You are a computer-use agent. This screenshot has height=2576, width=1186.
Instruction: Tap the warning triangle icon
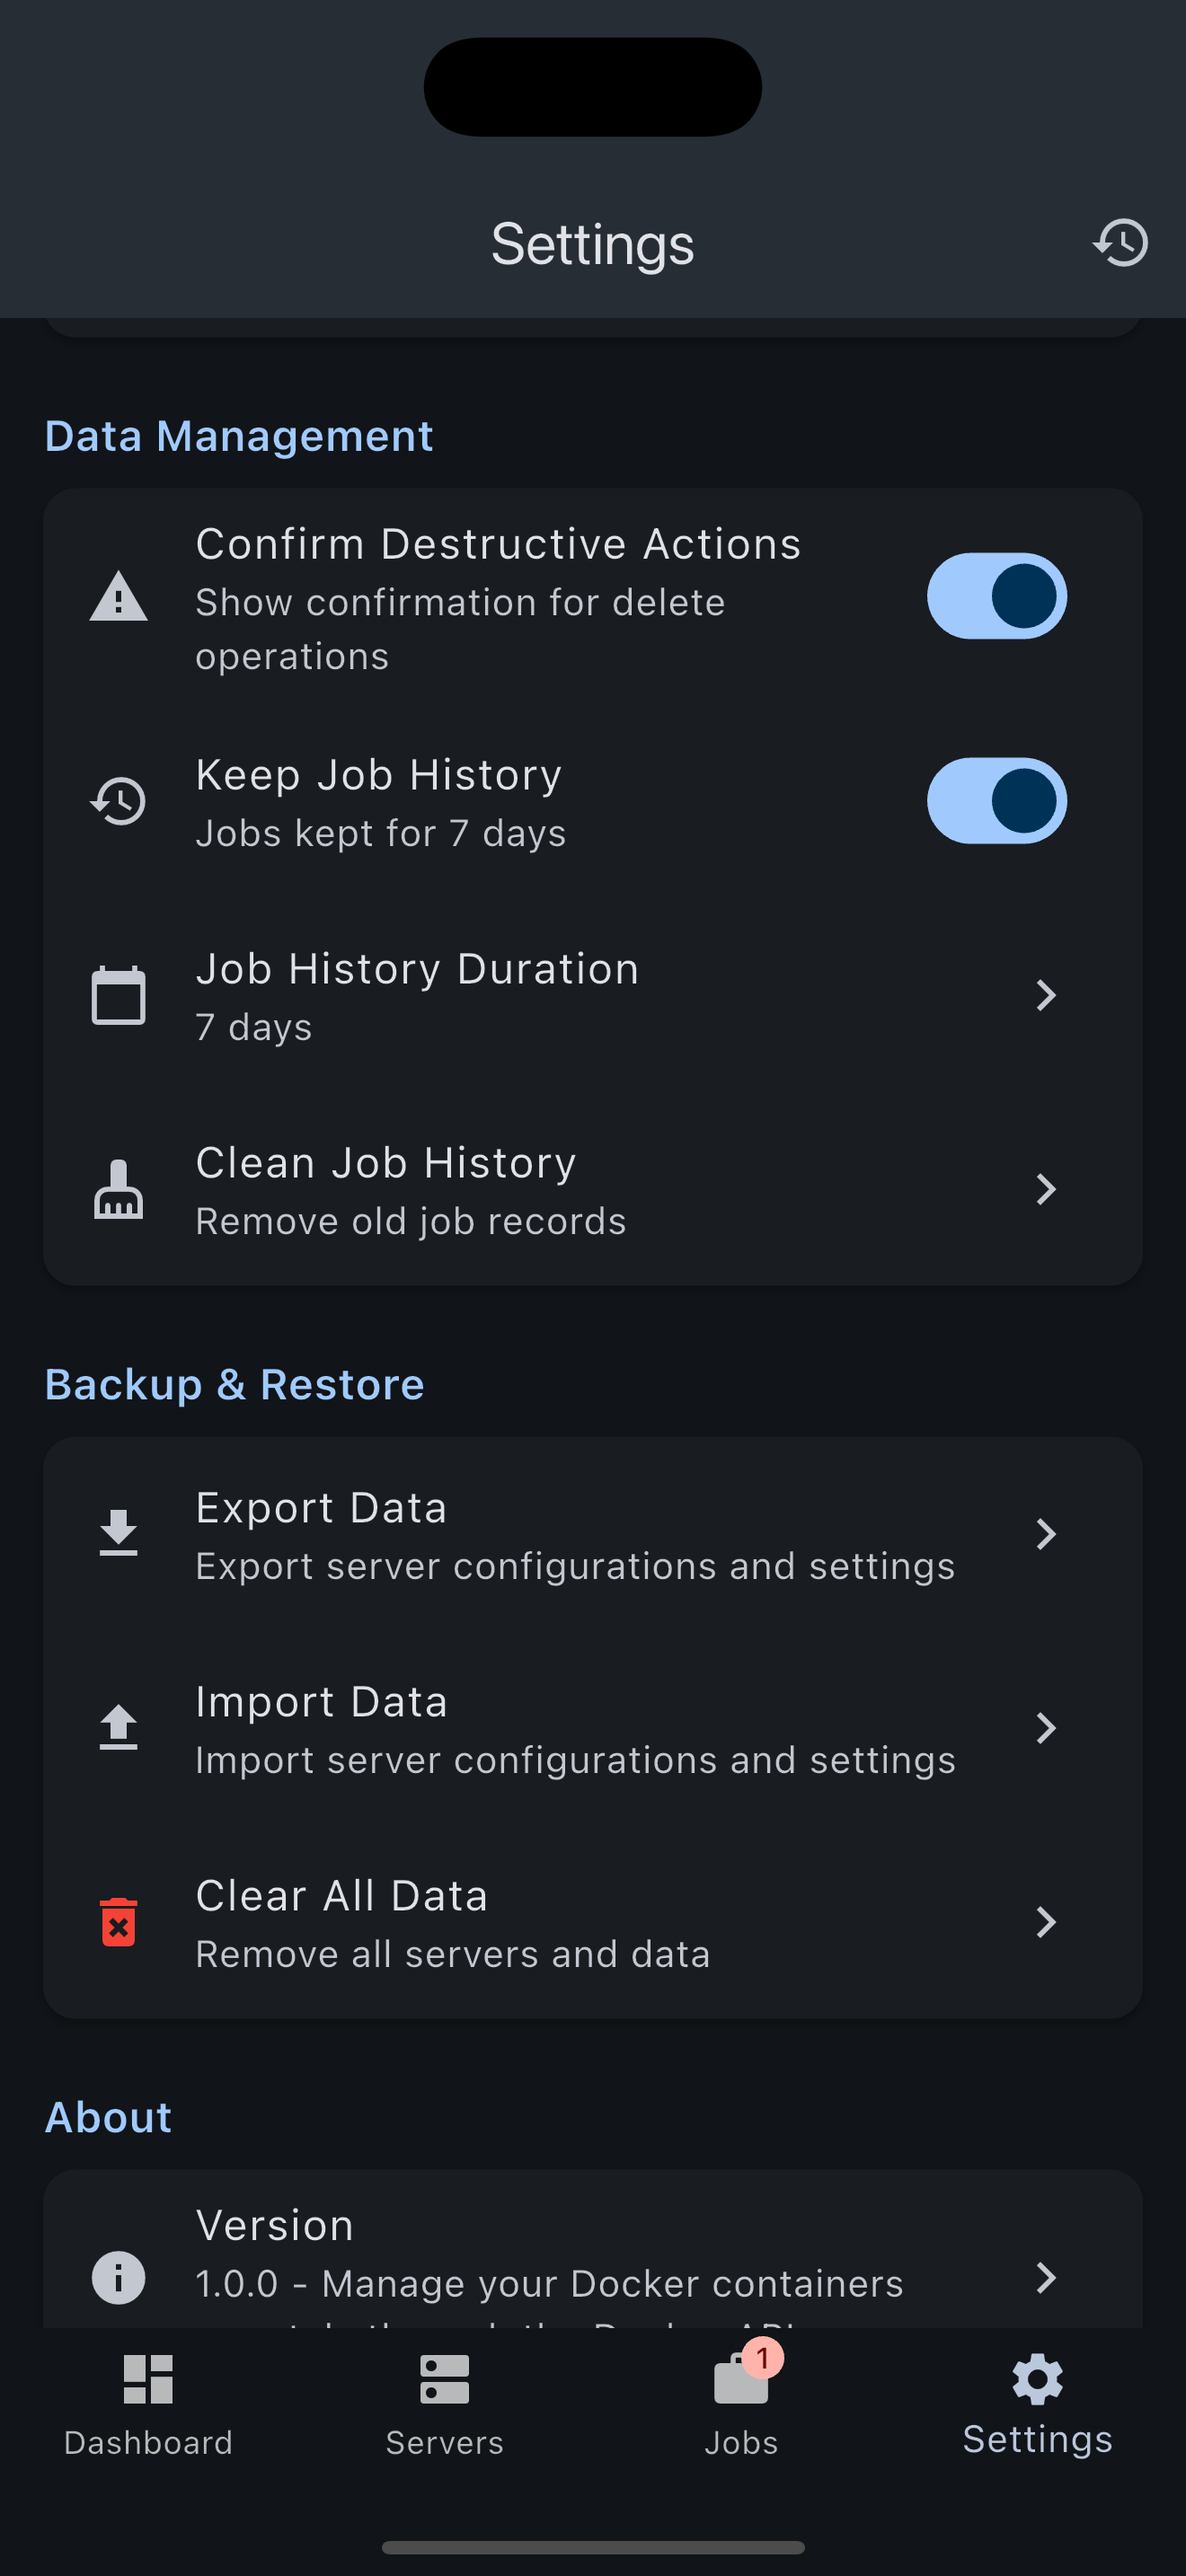pos(118,597)
